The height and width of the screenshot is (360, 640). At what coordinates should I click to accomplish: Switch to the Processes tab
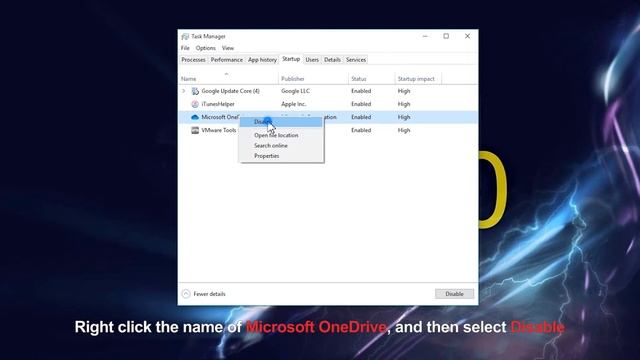coord(193,60)
